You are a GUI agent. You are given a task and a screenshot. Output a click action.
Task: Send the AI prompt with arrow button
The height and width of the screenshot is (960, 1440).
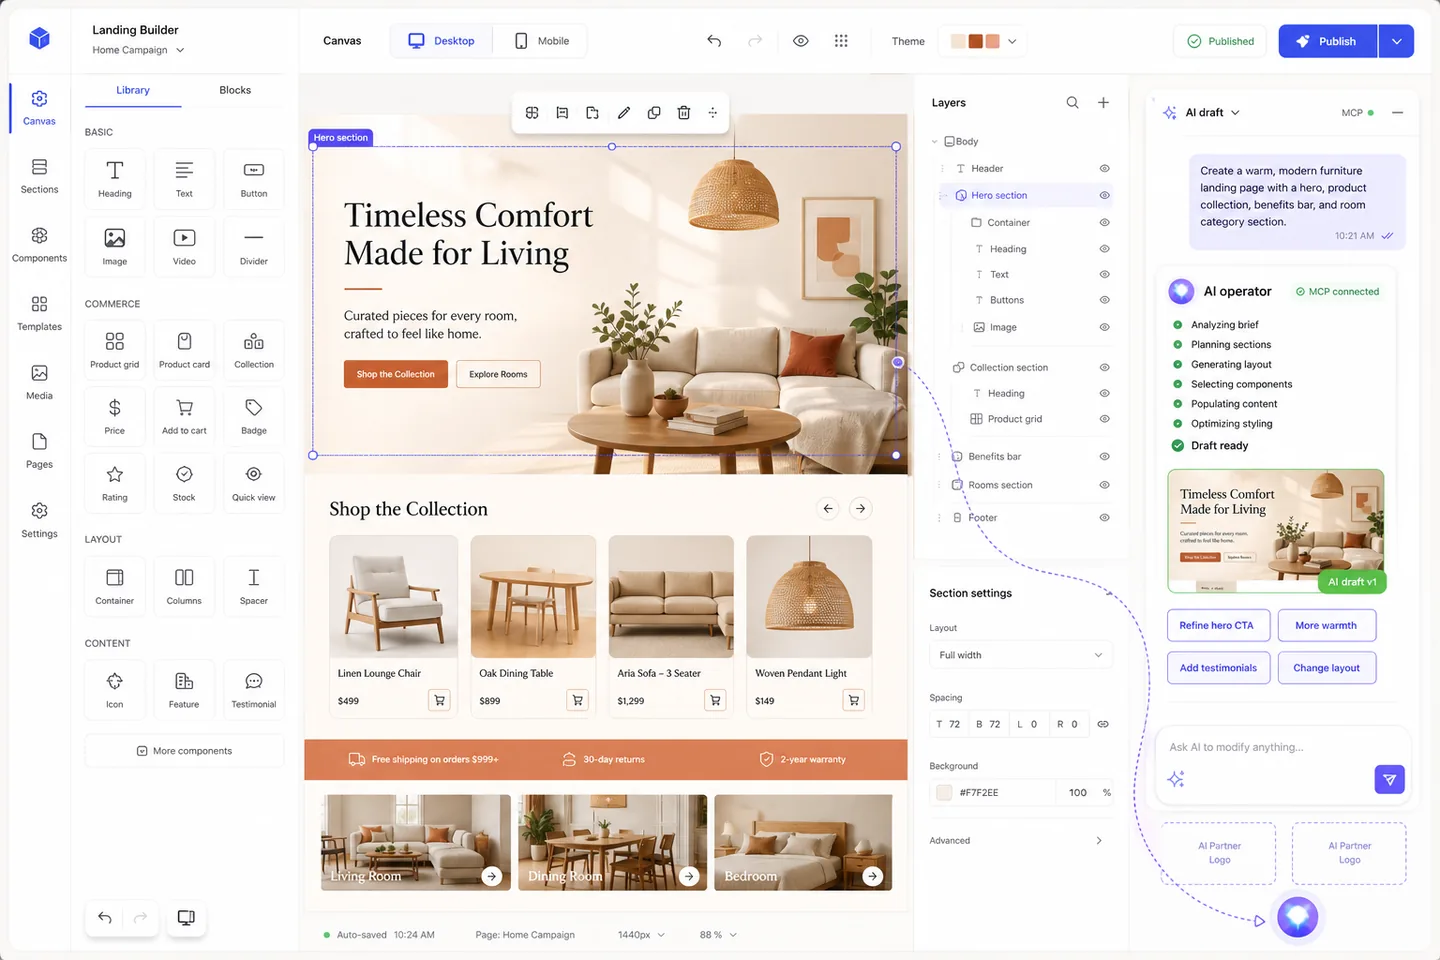pos(1390,779)
